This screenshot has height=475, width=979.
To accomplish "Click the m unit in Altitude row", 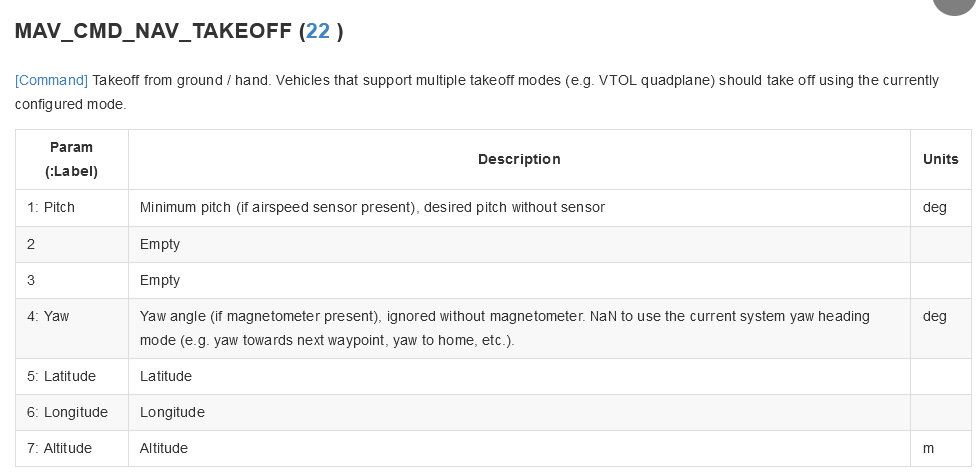I will (928, 448).
